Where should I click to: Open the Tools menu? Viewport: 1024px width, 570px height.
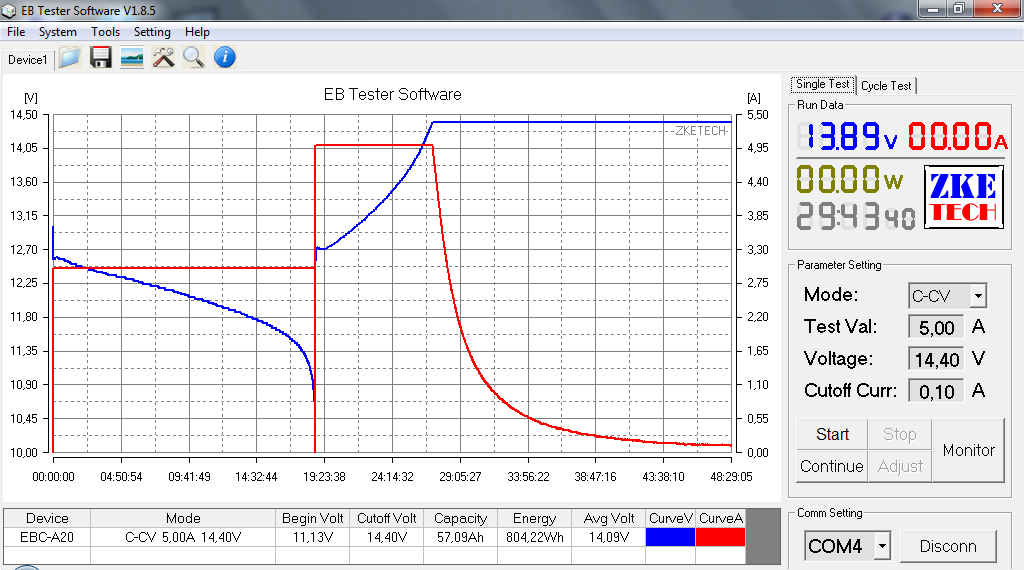(x=105, y=32)
